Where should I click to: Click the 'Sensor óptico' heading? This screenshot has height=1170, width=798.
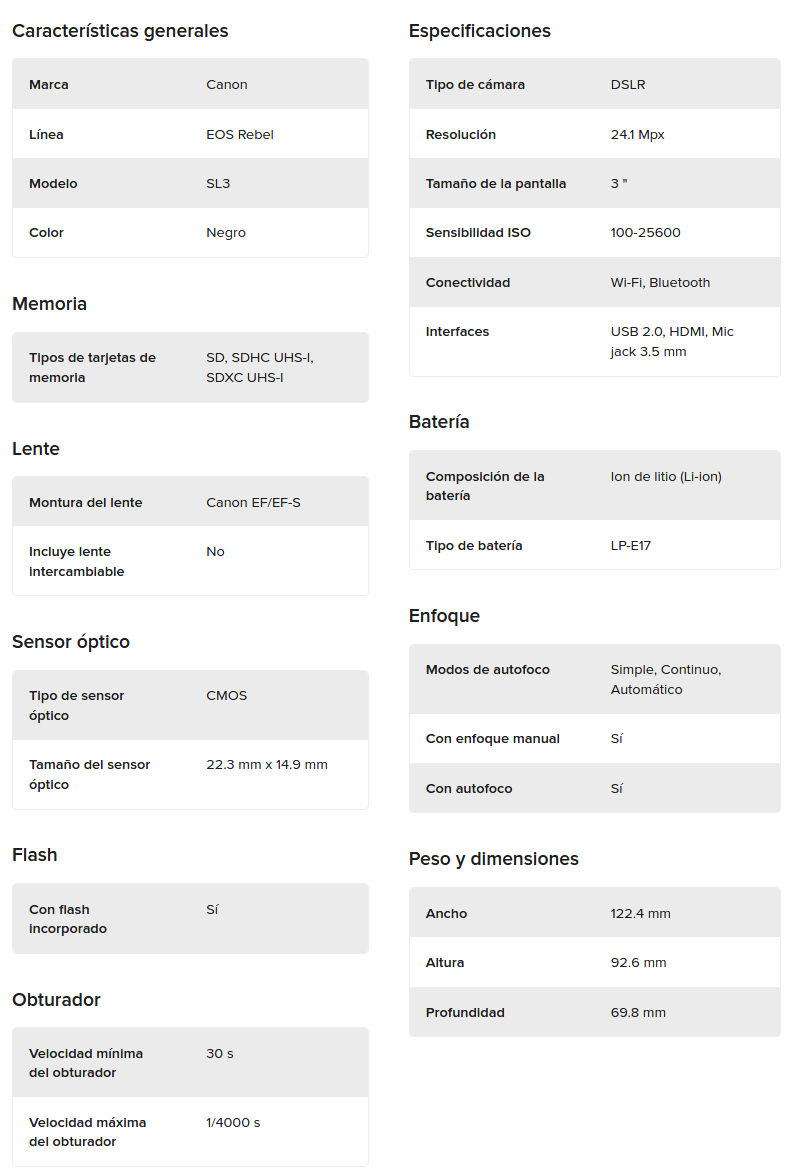[71, 642]
